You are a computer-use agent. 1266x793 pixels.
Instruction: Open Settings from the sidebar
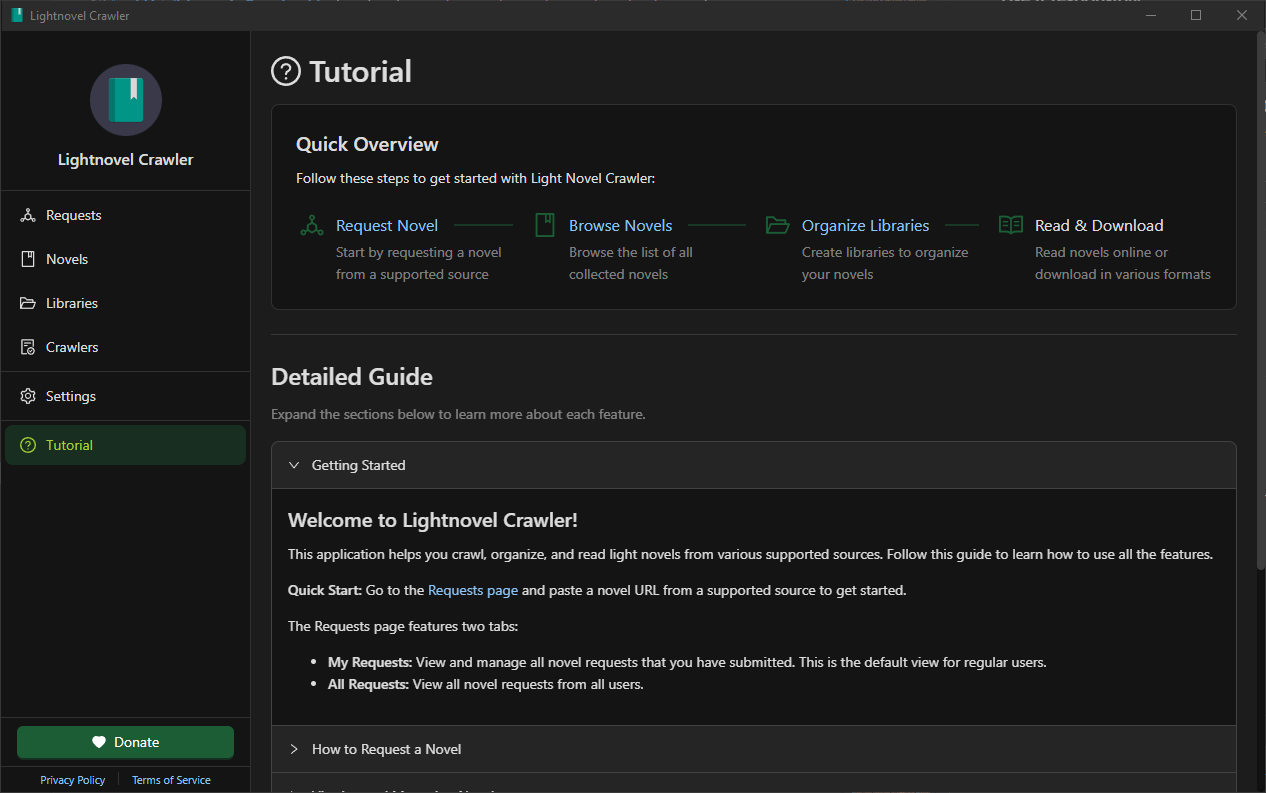coord(125,396)
